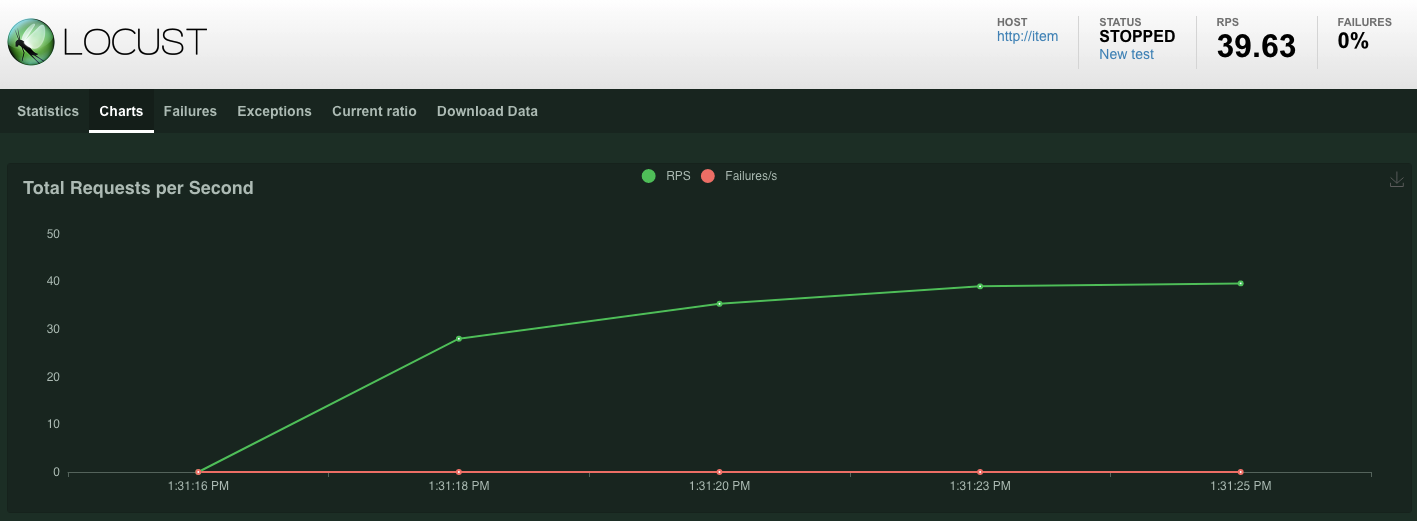Select red Failures point at 1:31:25 PM

[x=1241, y=472]
